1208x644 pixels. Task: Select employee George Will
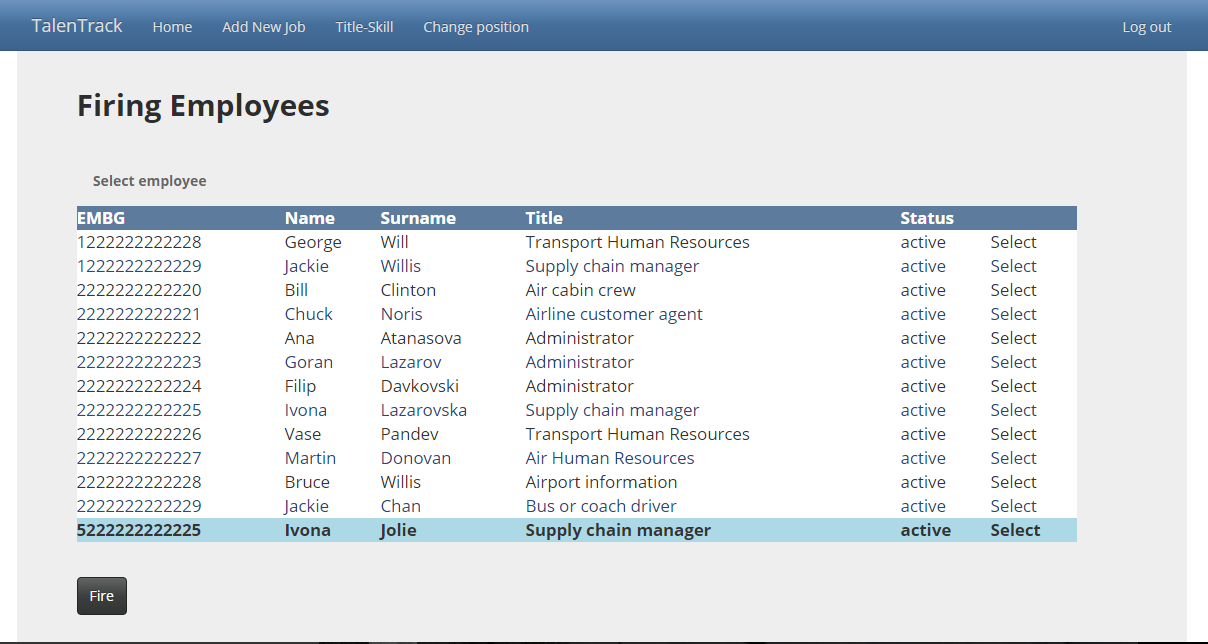1013,242
